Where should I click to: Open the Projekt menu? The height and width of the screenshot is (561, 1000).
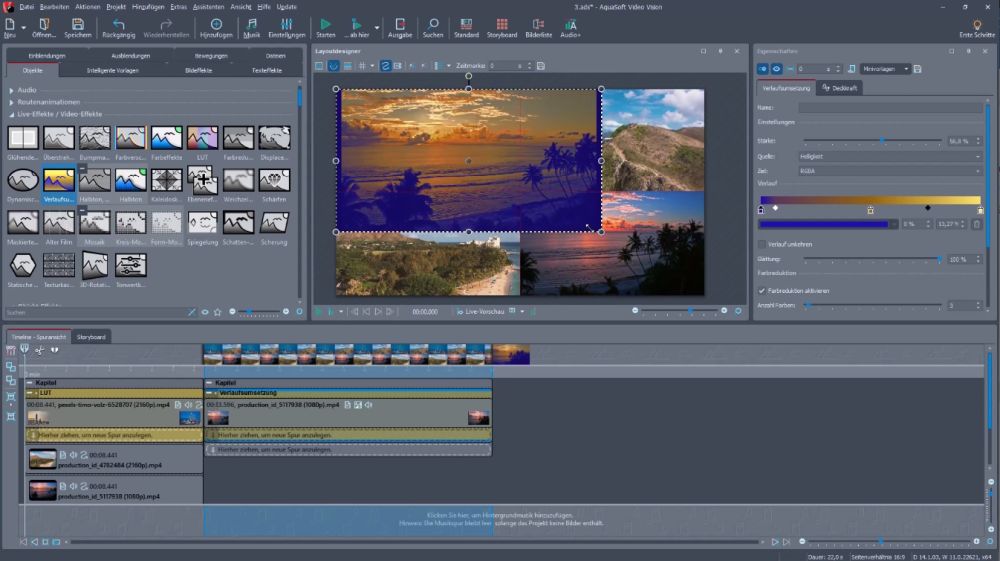pyautogui.click(x=116, y=6)
